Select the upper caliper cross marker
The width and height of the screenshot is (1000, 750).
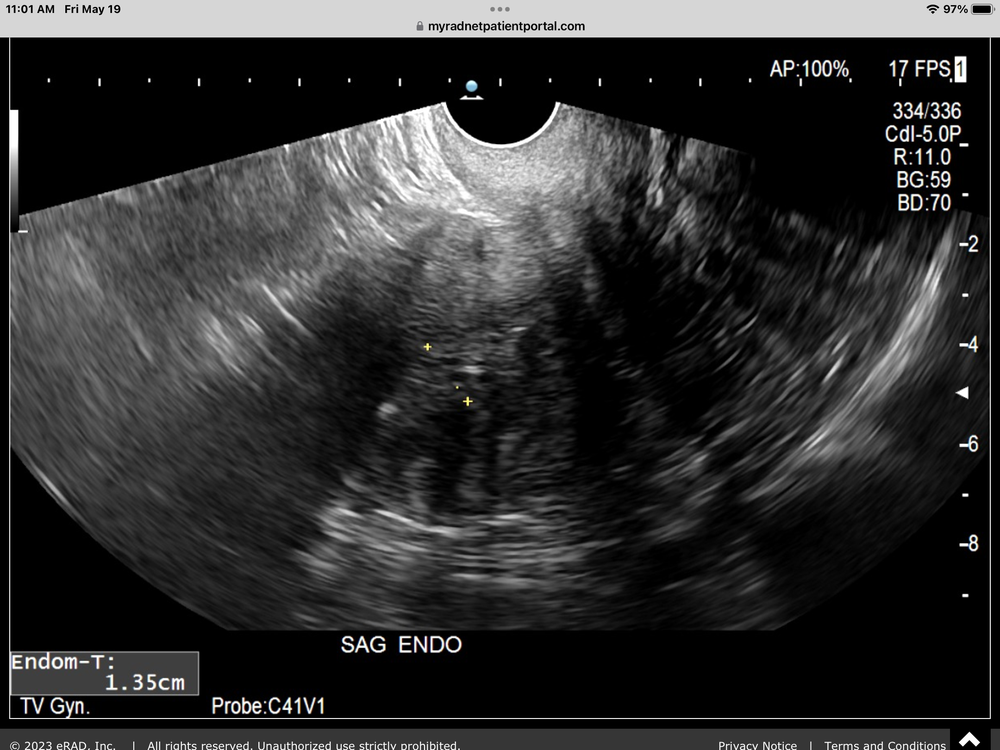pyautogui.click(x=428, y=347)
